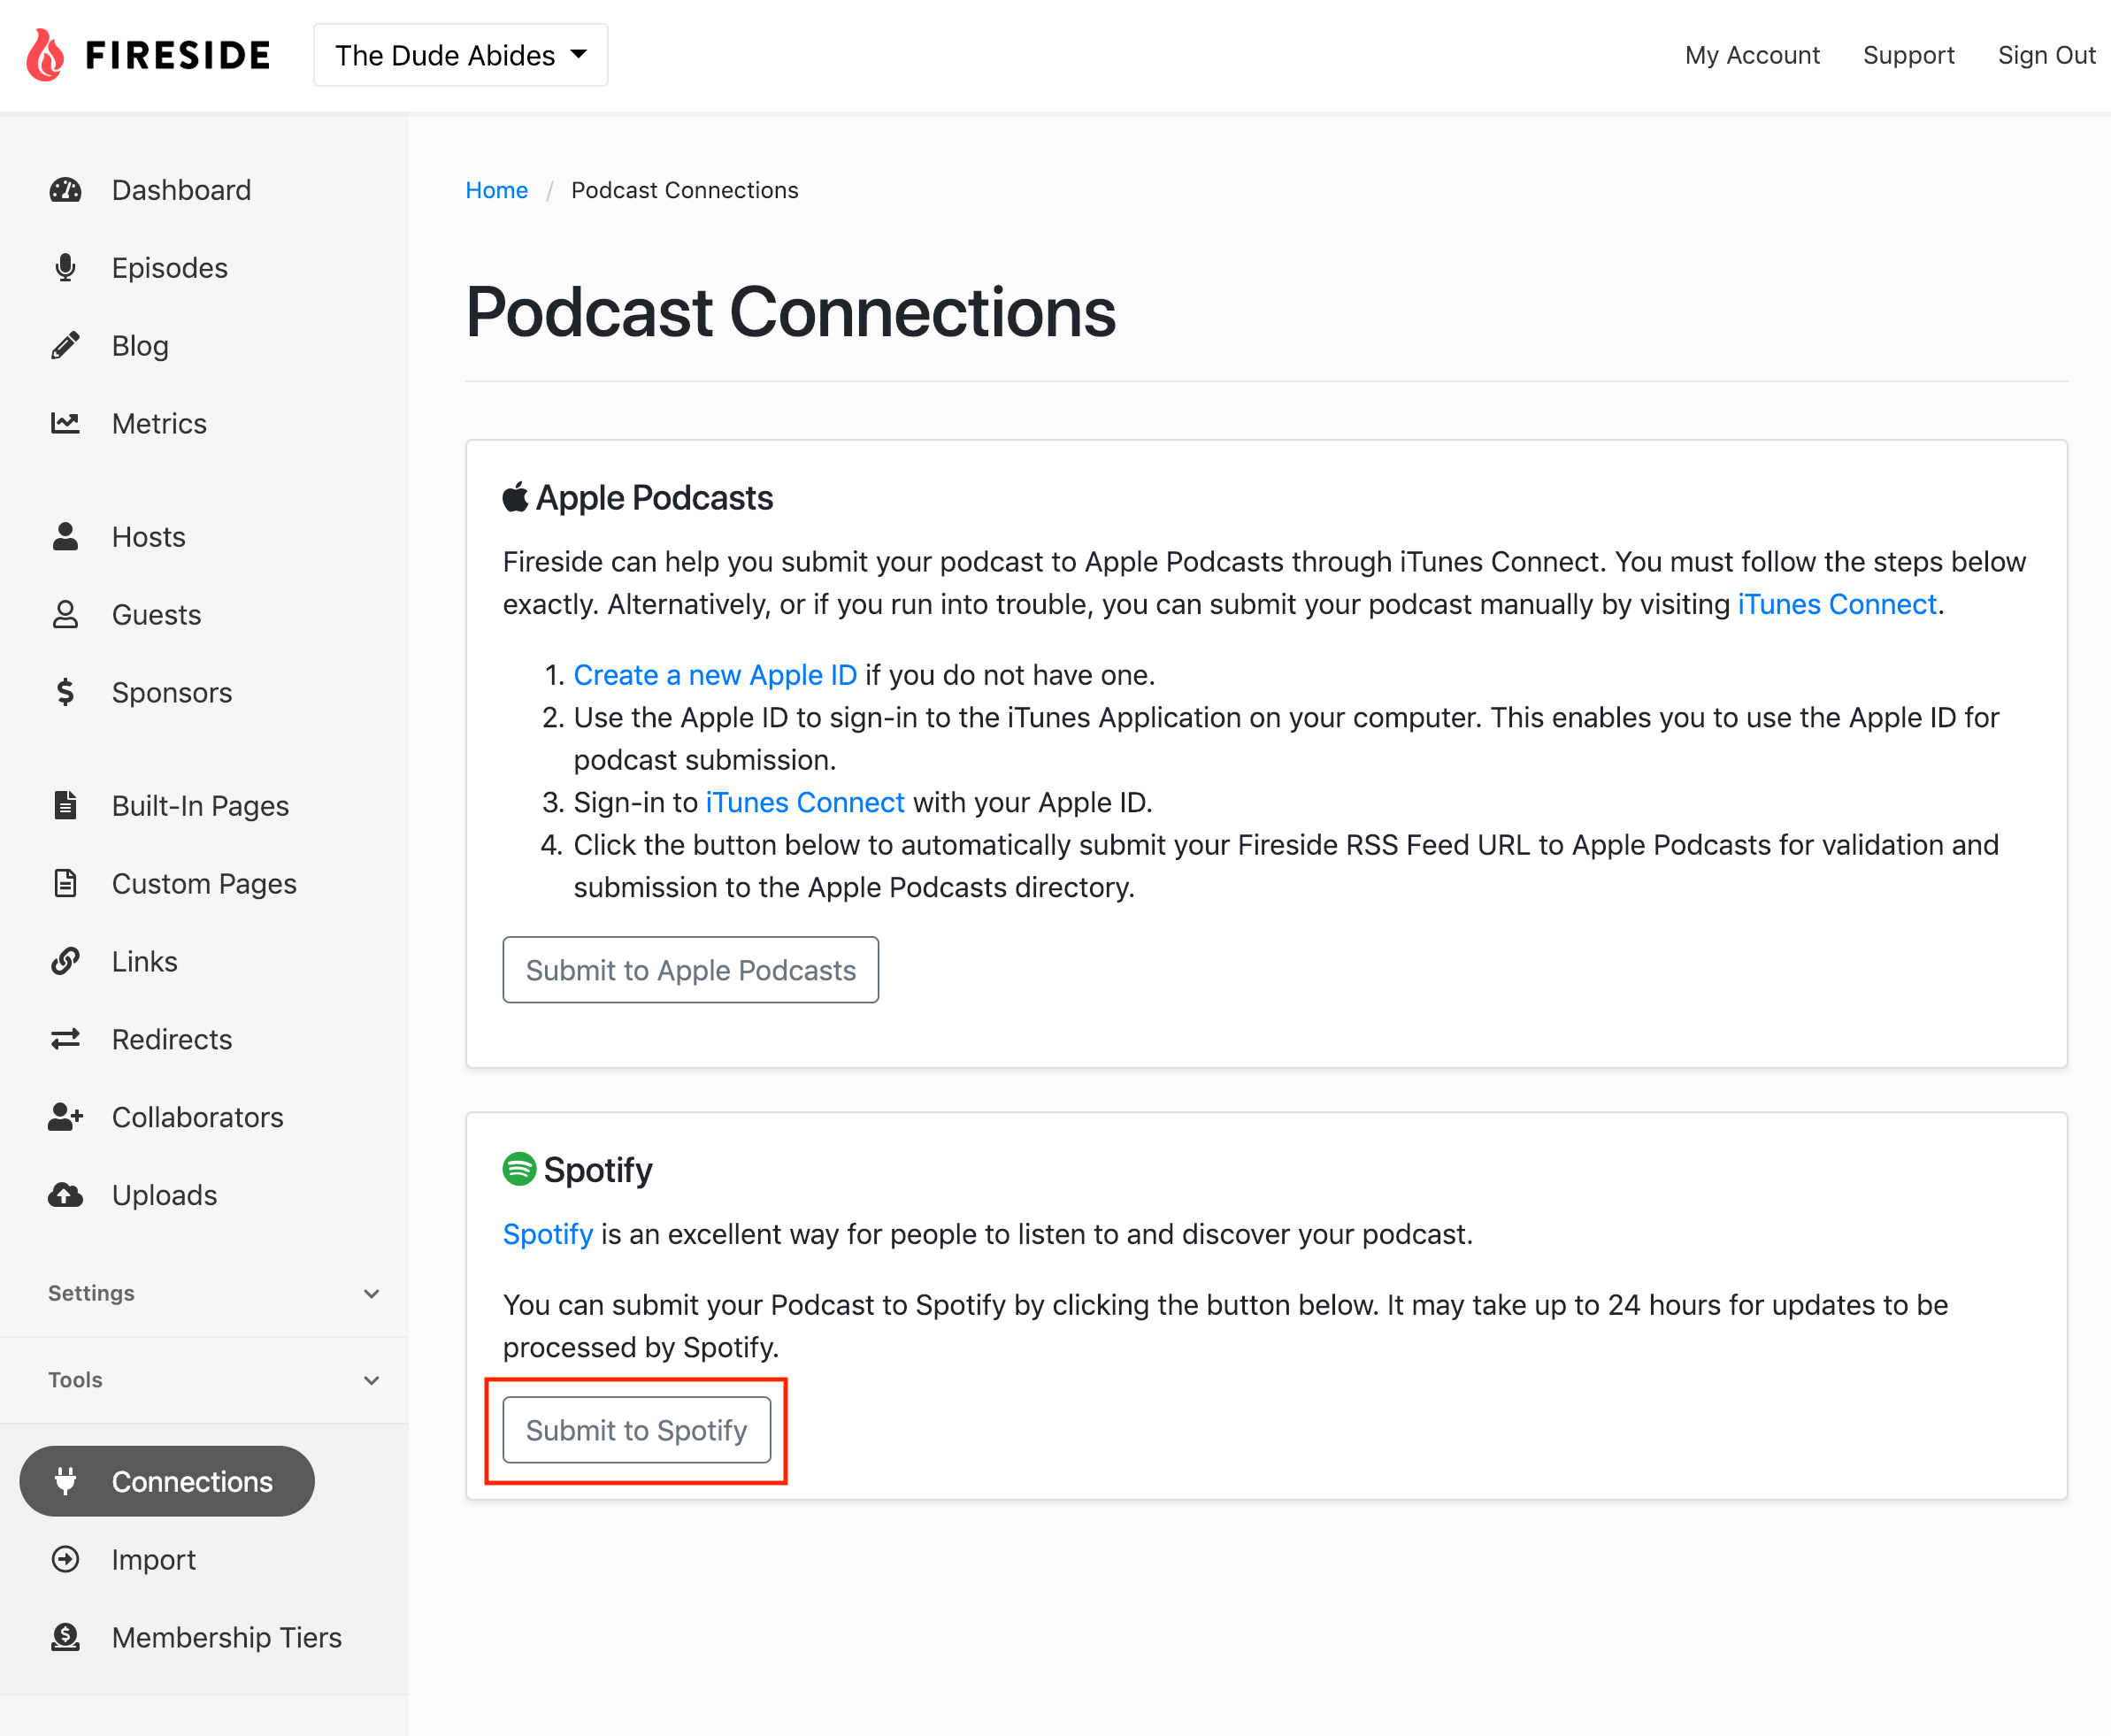Click the Connections plug icon
This screenshot has height=1736, width=2111.
[66, 1481]
